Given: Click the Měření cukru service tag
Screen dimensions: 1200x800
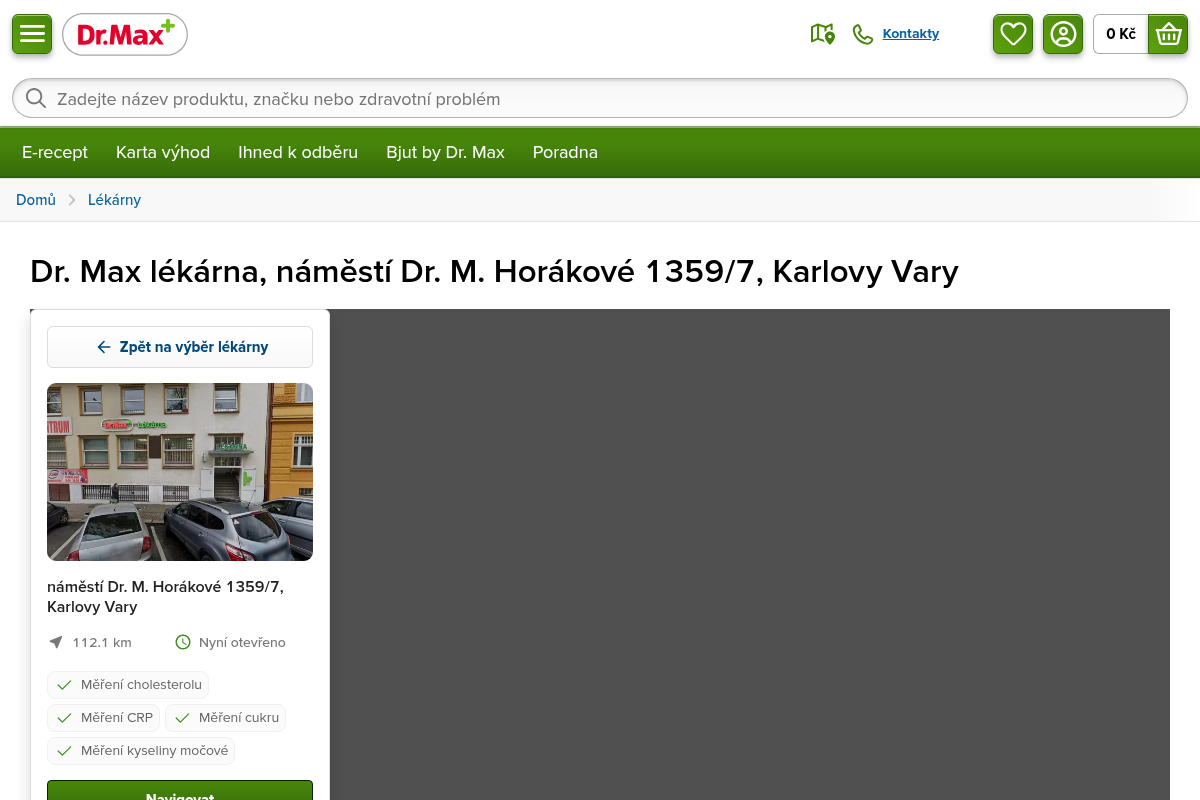Looking at the screenshot, I should pos(225,718).
